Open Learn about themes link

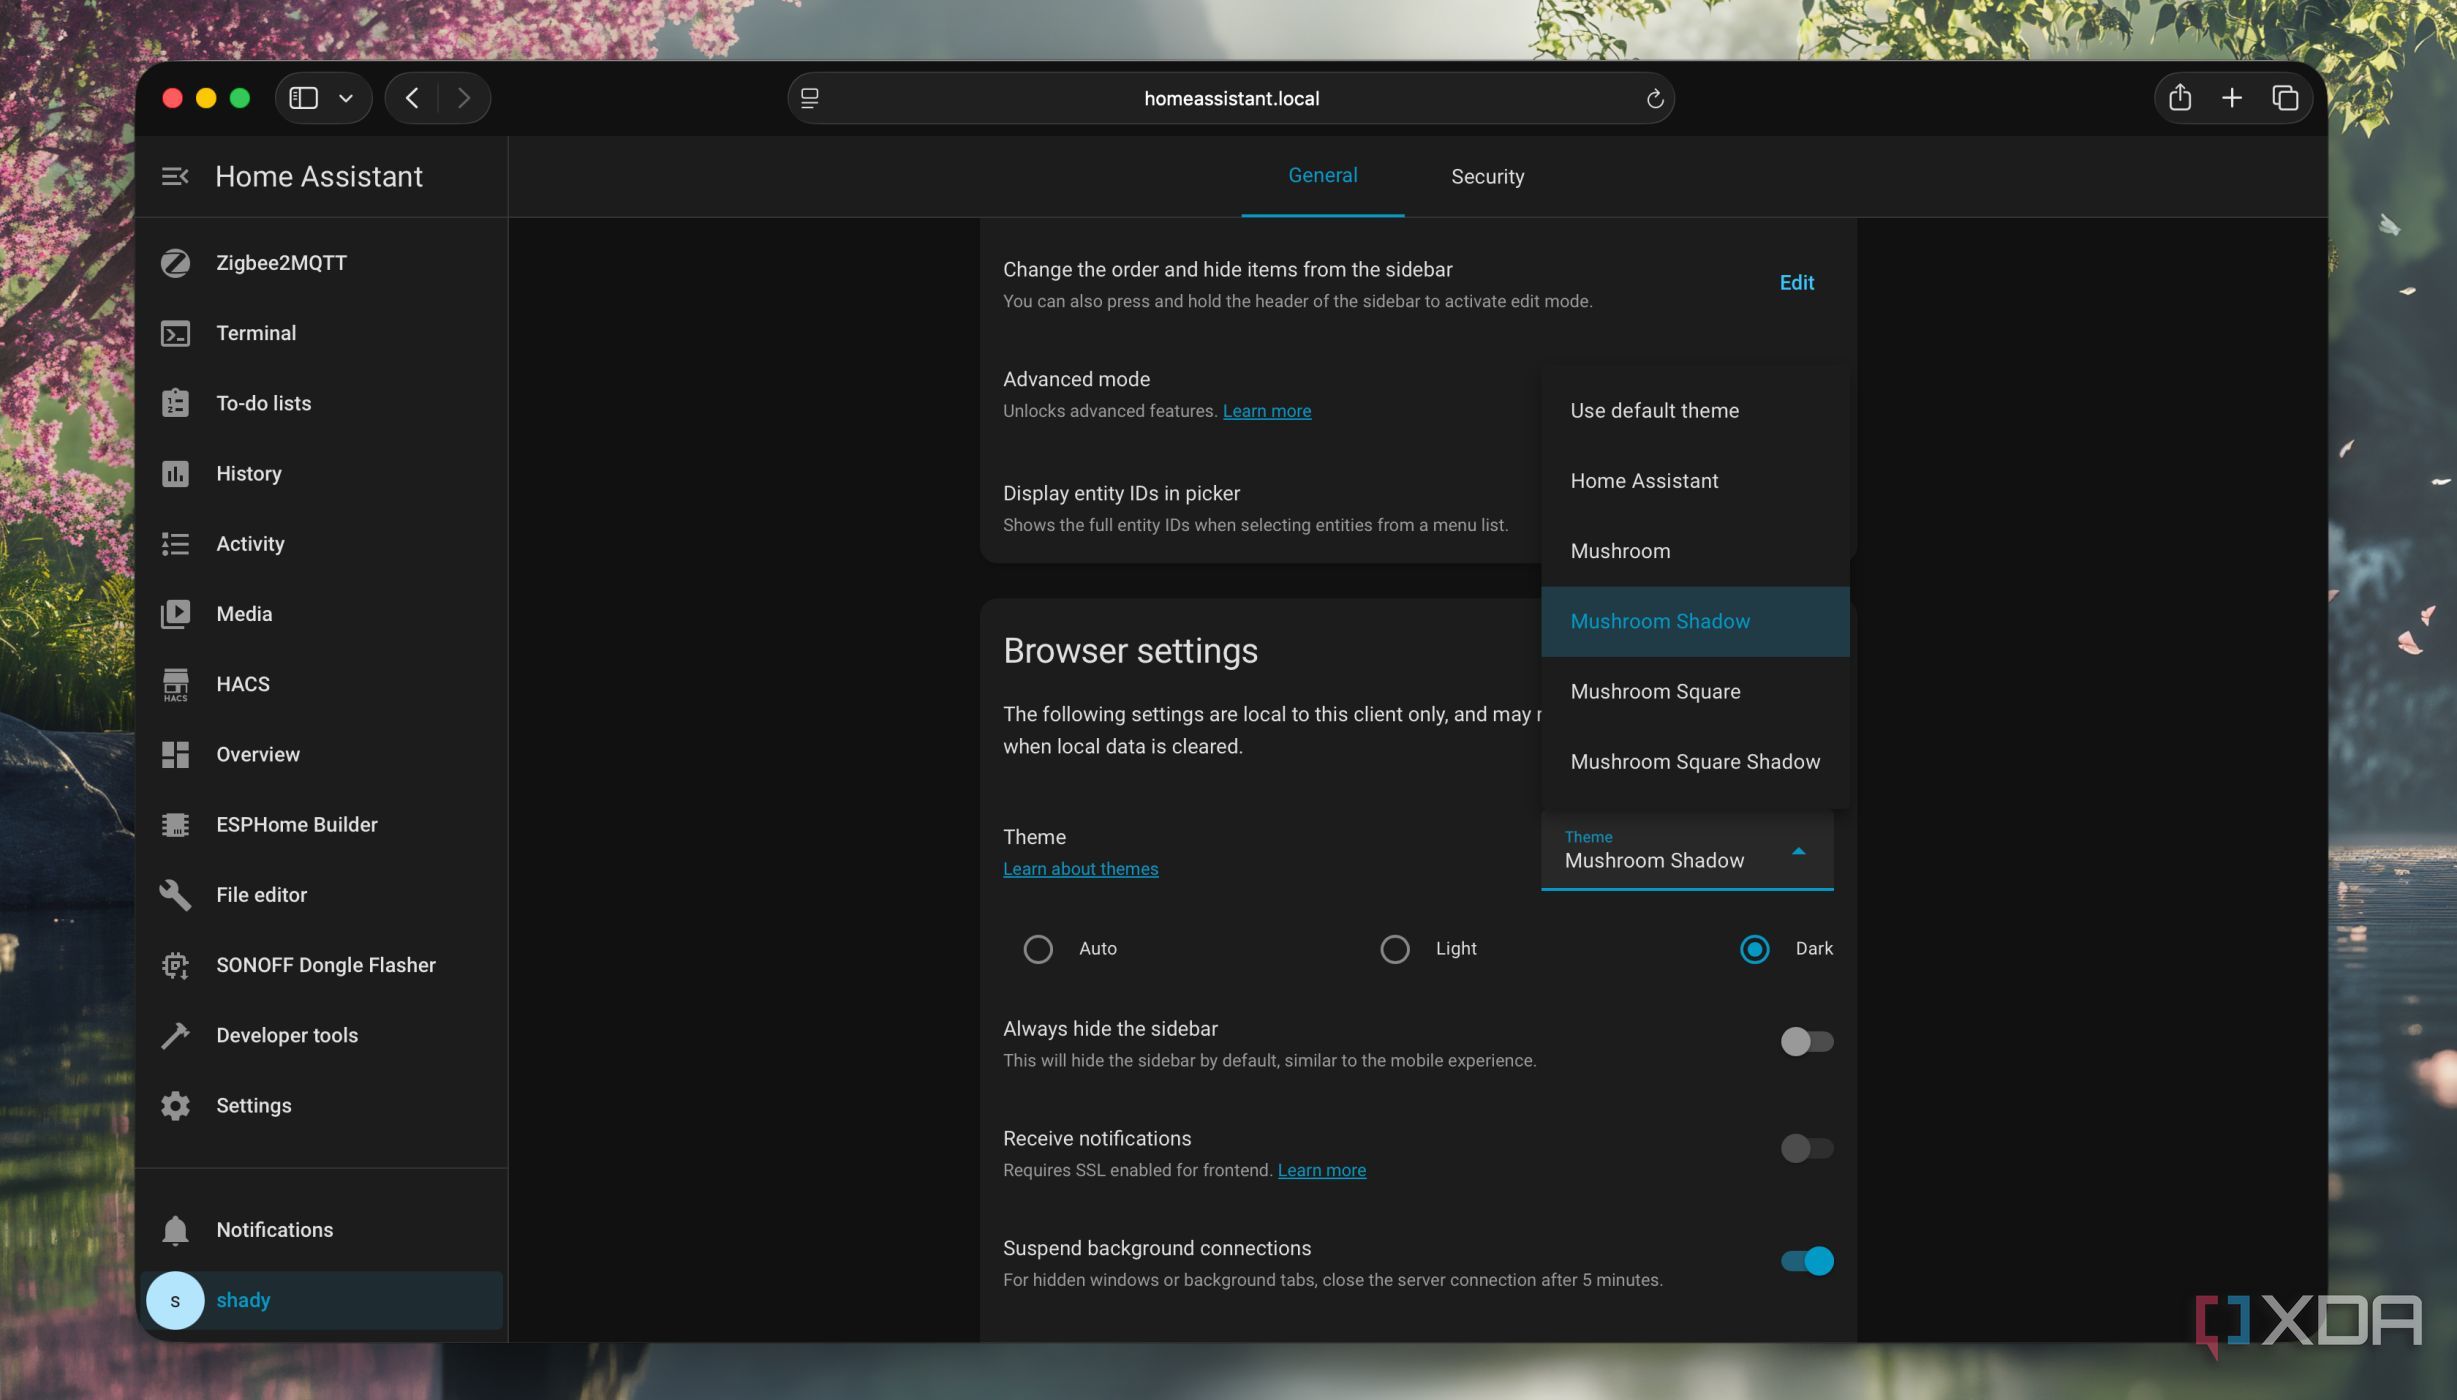(1080, 869)
